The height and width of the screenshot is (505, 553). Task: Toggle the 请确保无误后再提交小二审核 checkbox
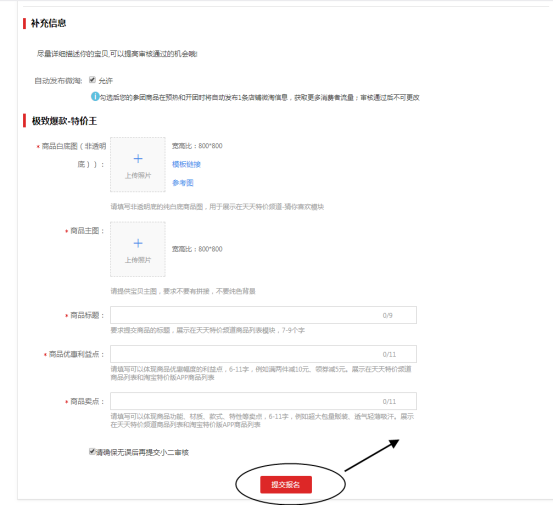point(92,451)
